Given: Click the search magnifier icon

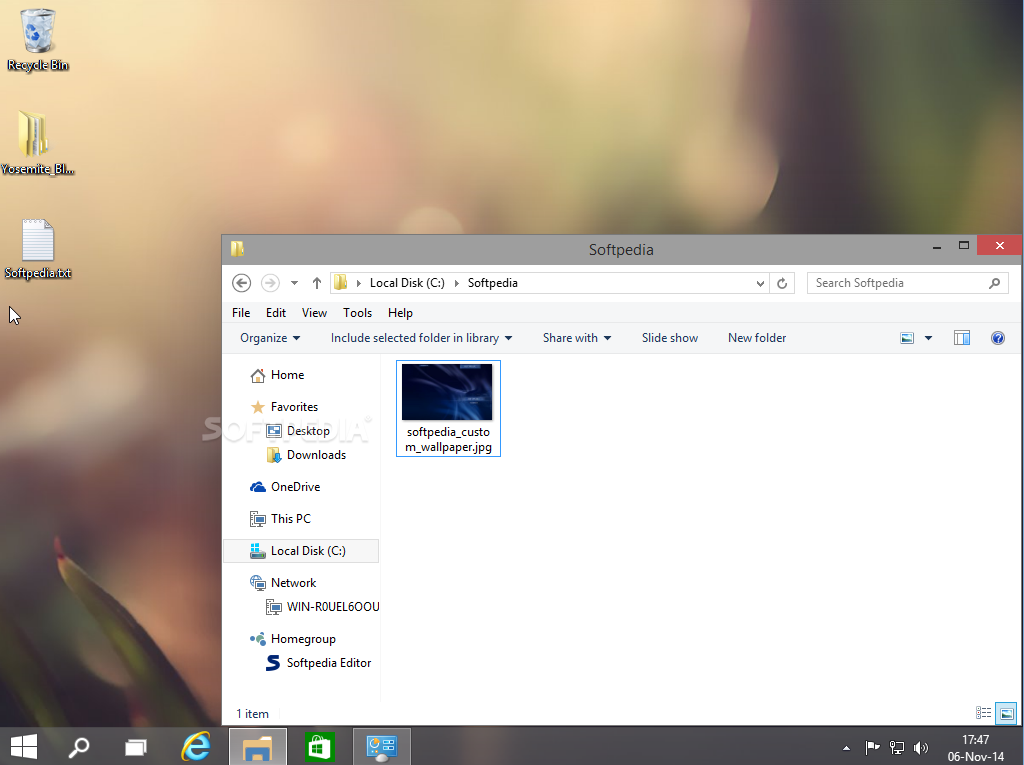Looking at the screenshot, I should [995, 283].
